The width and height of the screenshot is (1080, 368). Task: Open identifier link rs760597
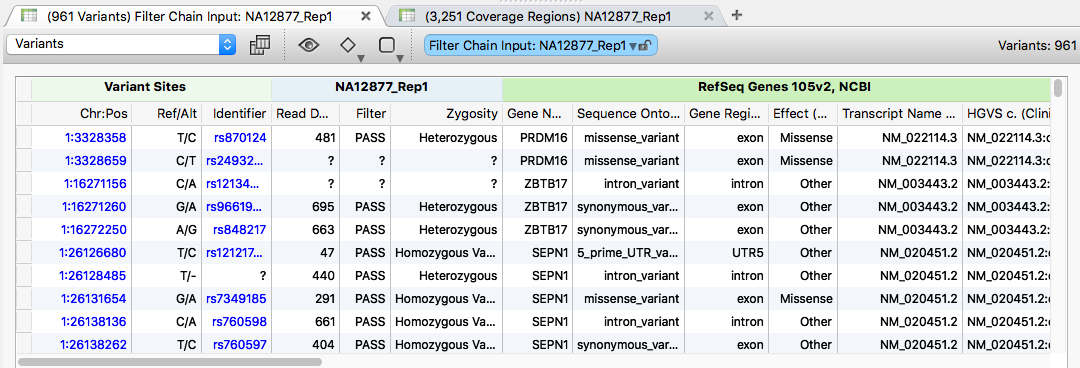pyautogui.click(x=240, y=345)
